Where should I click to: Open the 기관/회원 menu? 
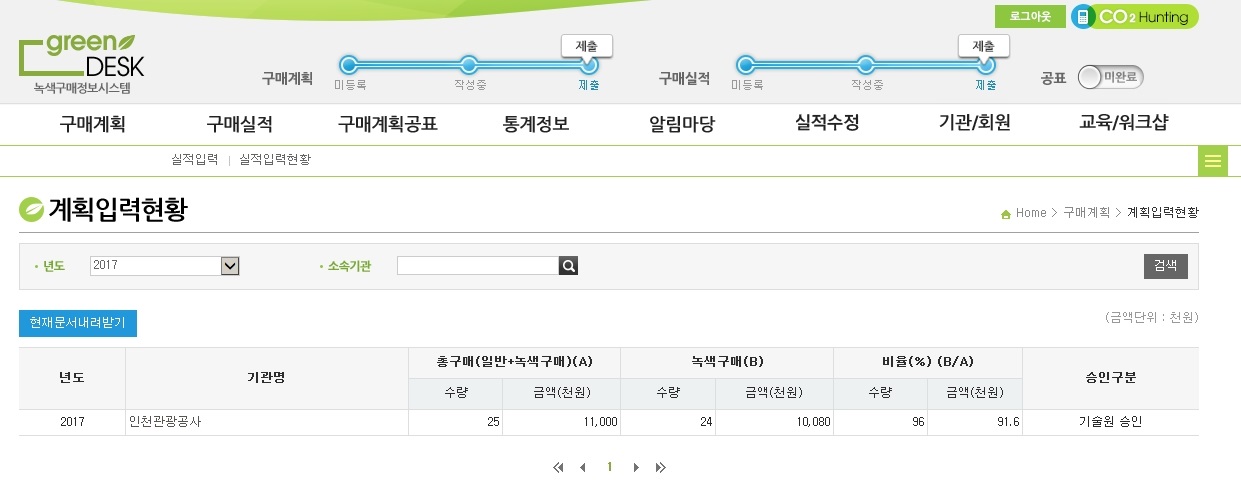tap(974, 124)
